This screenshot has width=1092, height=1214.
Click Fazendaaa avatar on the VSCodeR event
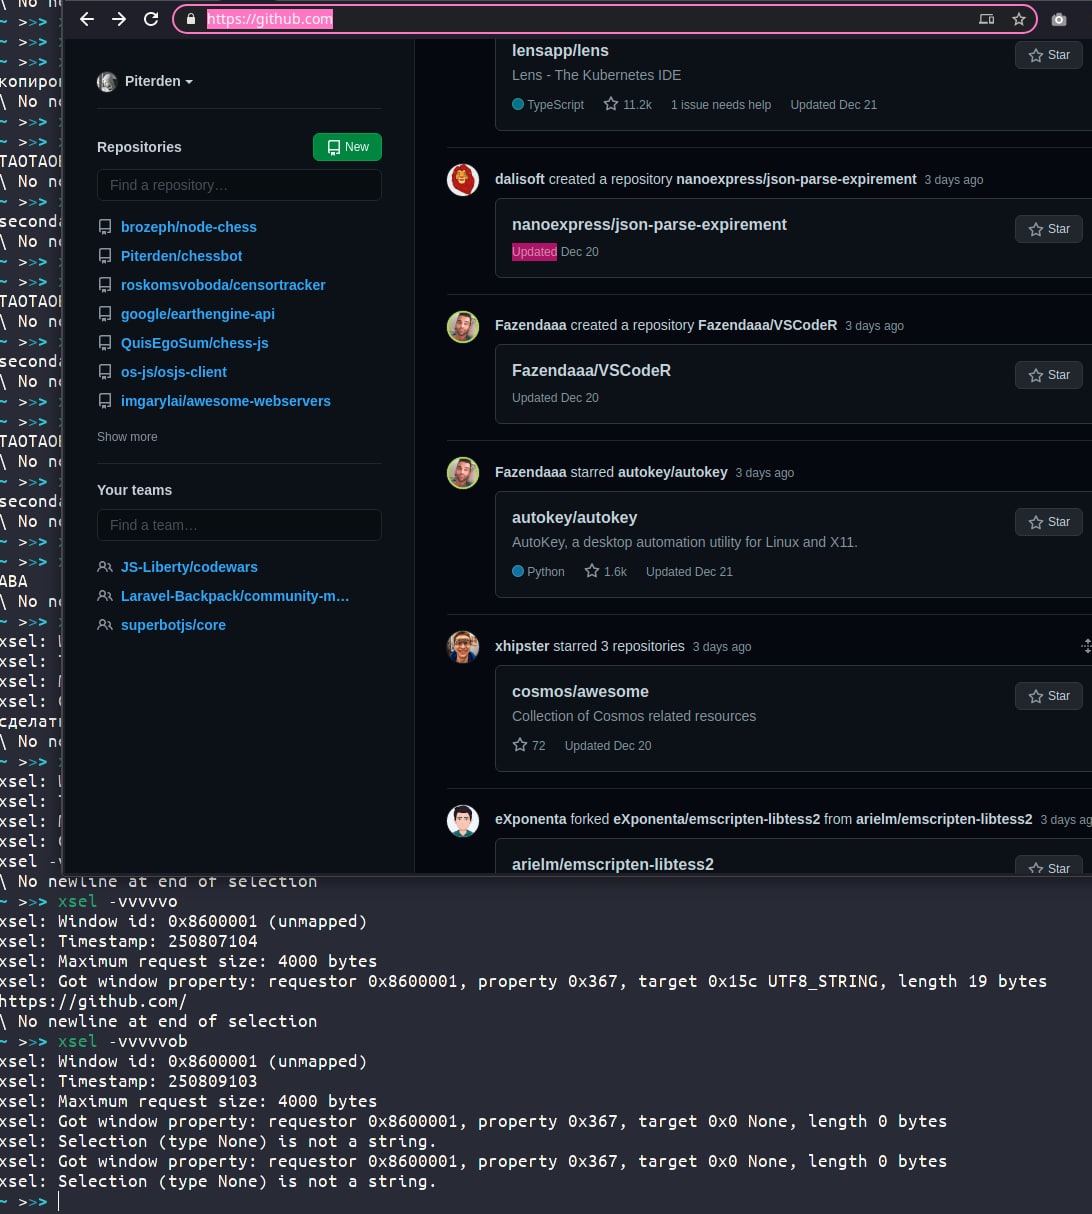[463, 326]
